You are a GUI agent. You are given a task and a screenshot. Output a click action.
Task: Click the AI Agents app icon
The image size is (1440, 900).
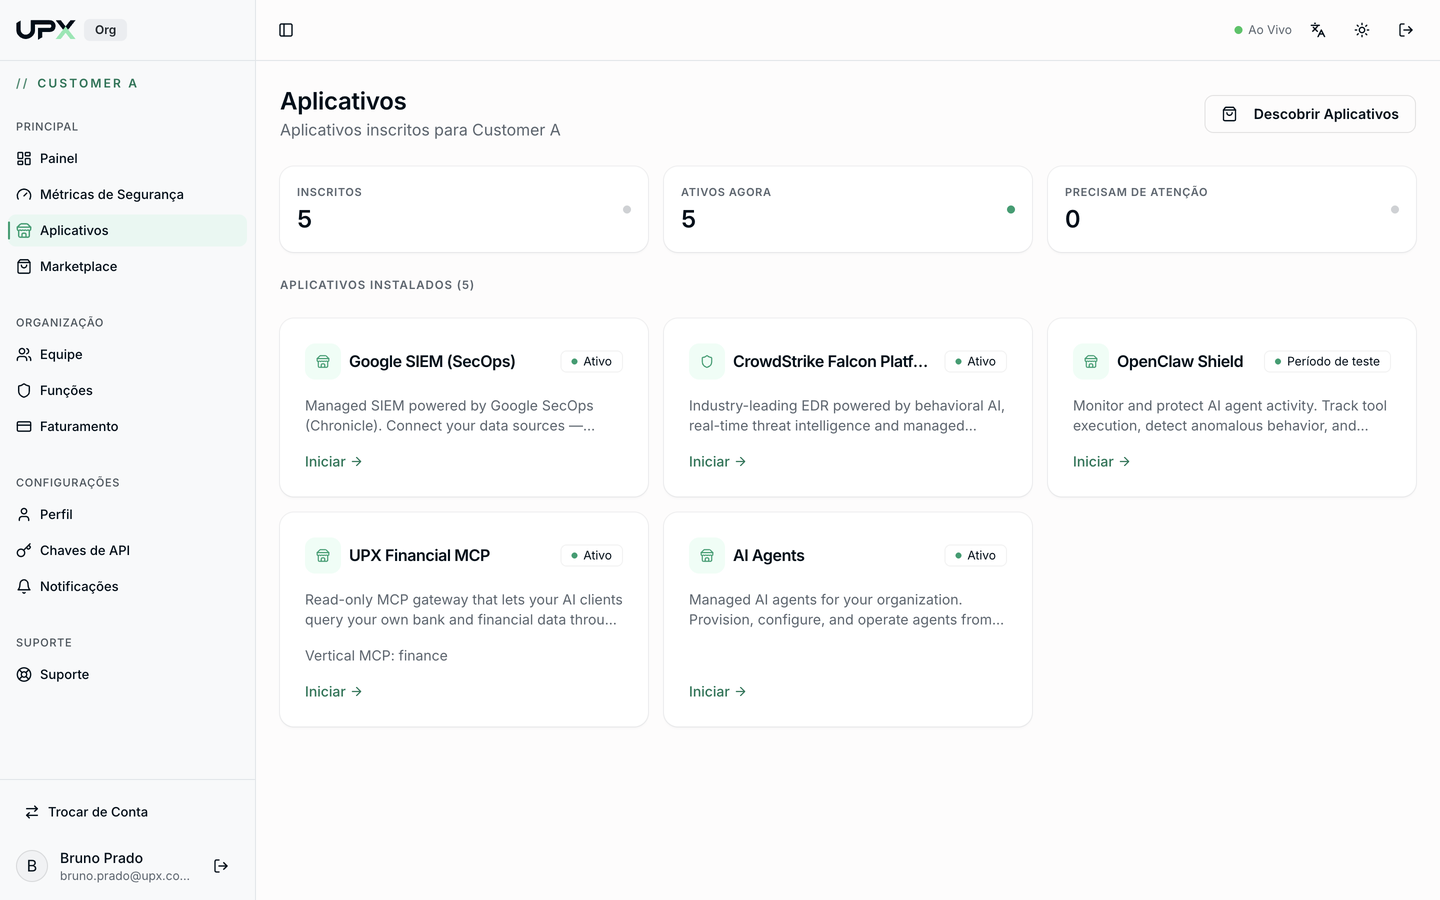[707, 555]
